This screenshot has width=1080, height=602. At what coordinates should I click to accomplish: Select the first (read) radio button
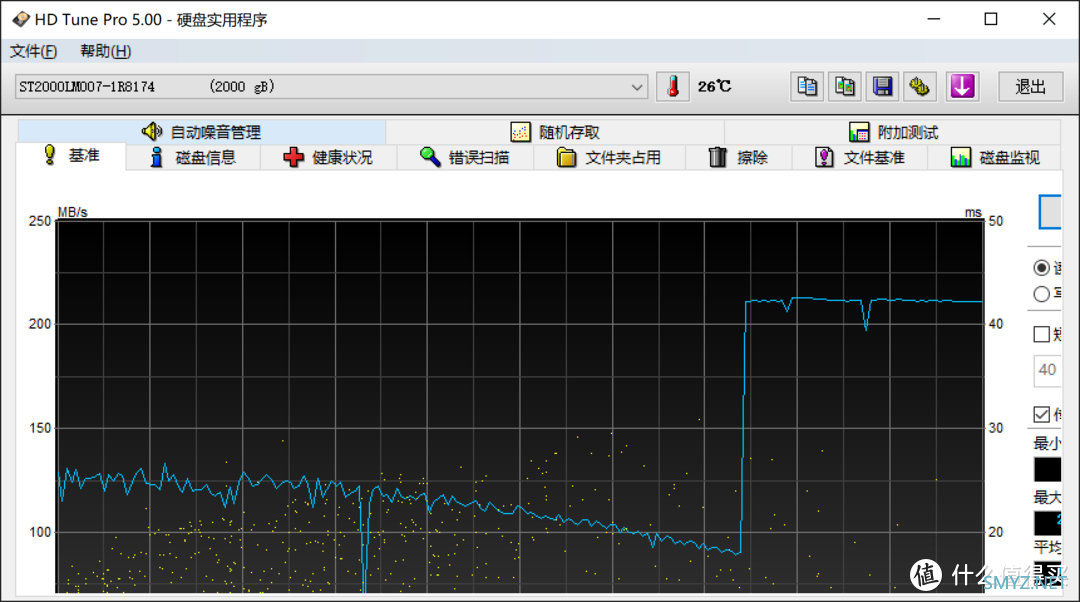tap(1041, 268)
